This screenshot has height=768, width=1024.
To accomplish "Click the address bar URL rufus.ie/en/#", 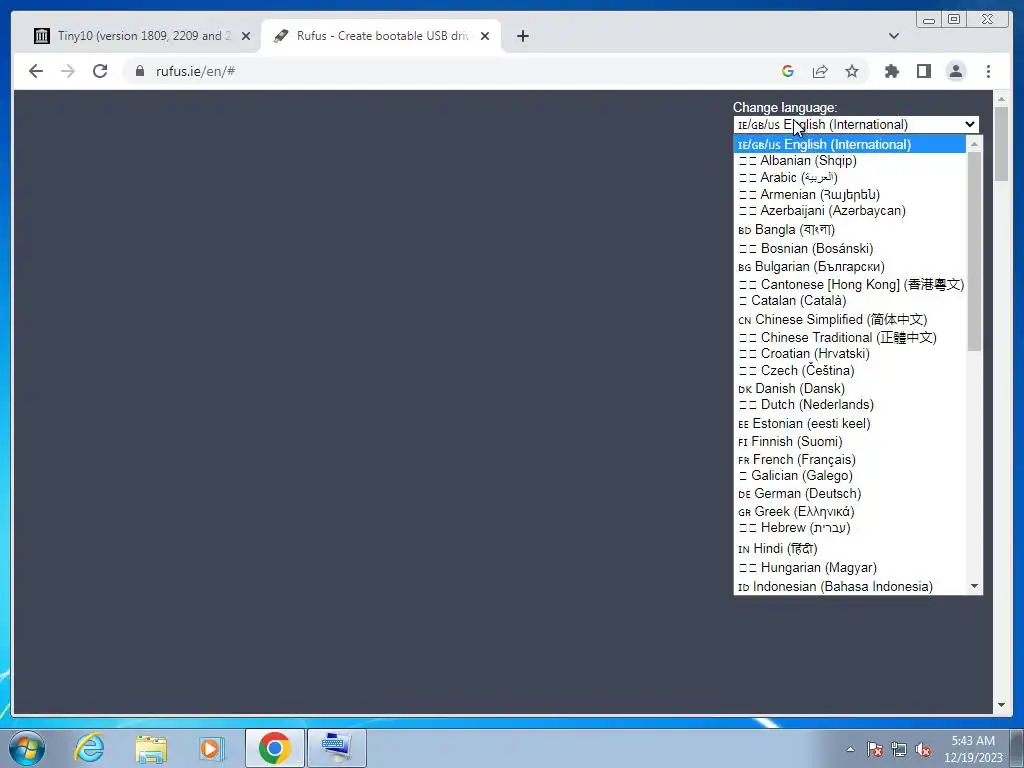I will 195,71.
